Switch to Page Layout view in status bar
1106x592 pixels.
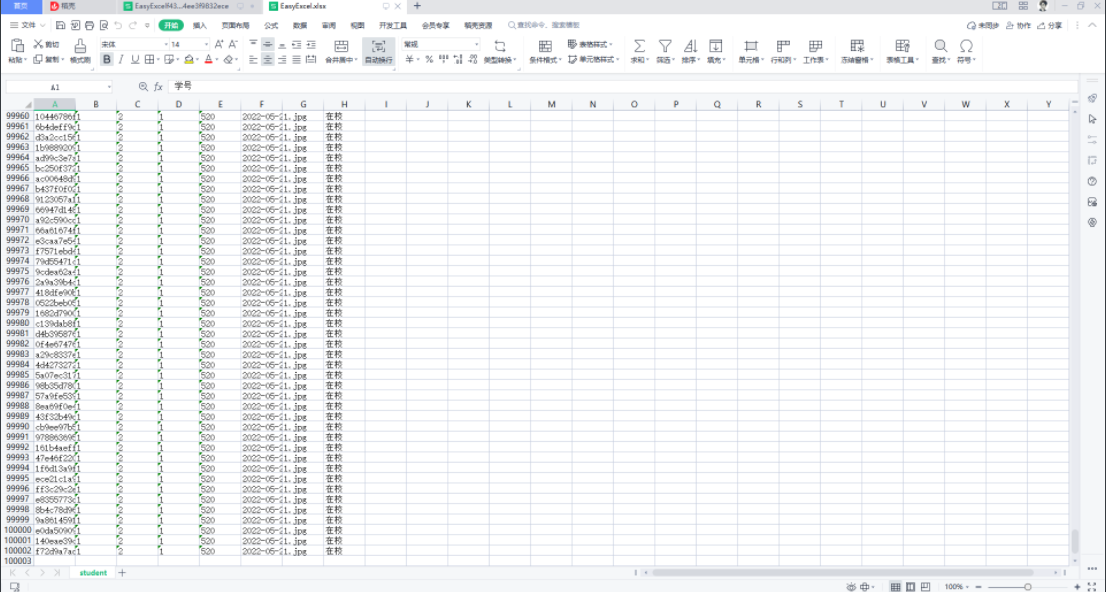click(911, 587)
